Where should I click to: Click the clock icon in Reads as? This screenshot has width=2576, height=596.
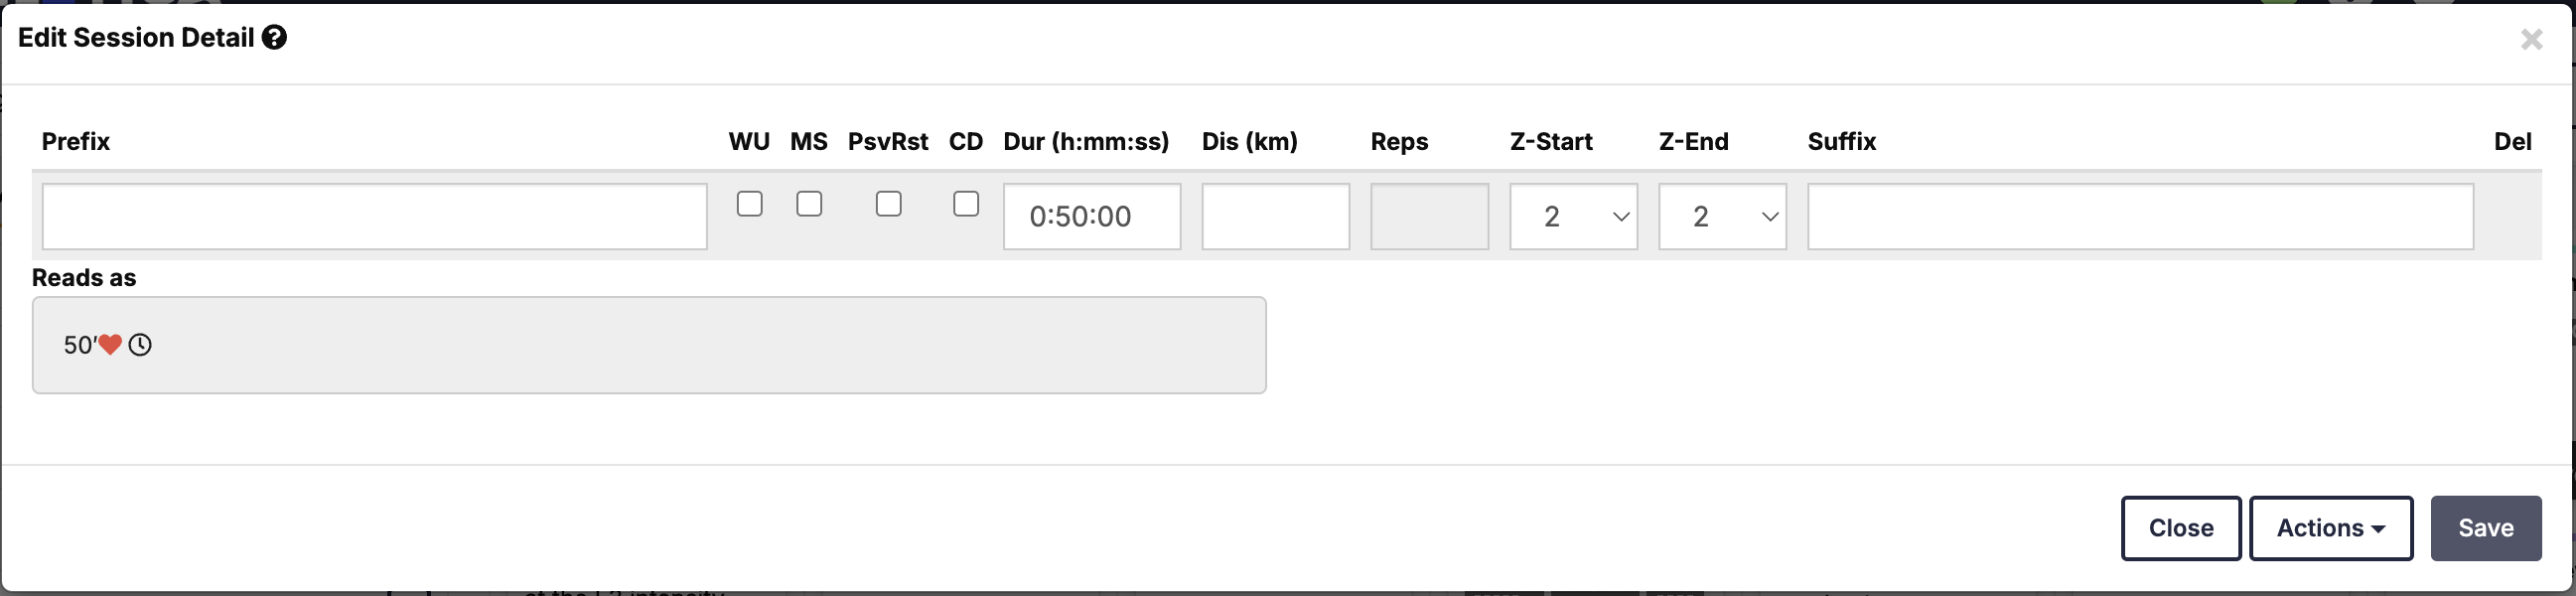tap(140, 345)
